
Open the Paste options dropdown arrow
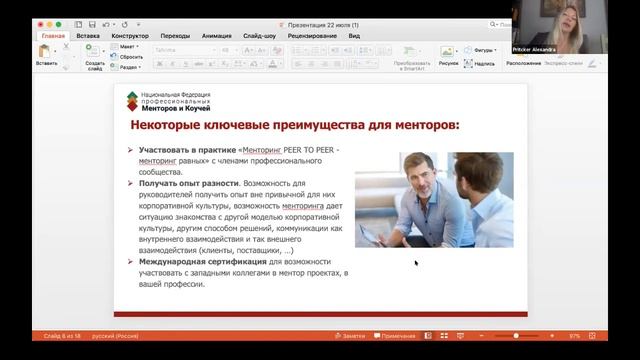click(x=55, y=51)
